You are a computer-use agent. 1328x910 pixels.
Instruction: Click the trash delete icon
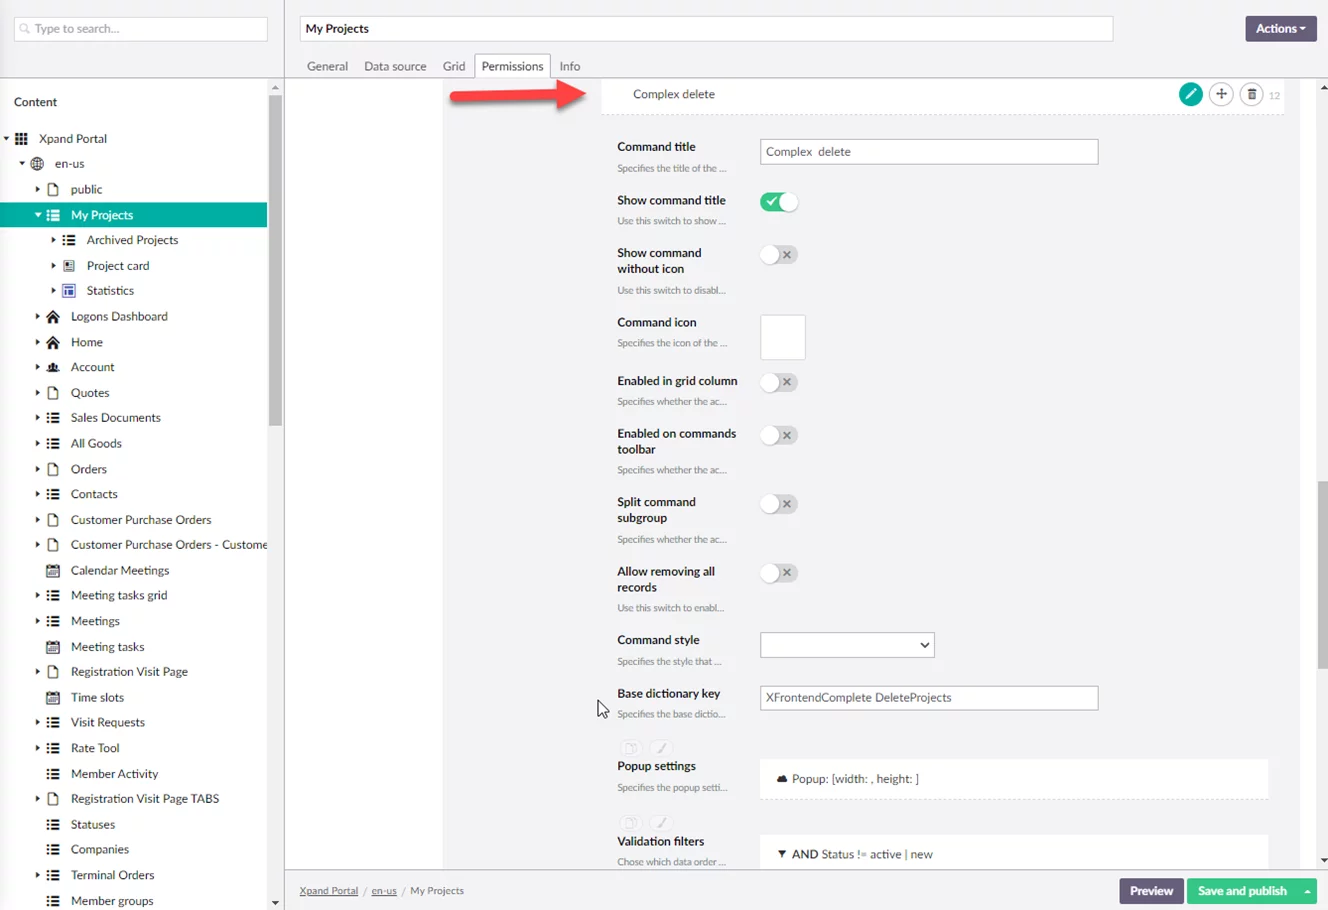coord(1251,94)
